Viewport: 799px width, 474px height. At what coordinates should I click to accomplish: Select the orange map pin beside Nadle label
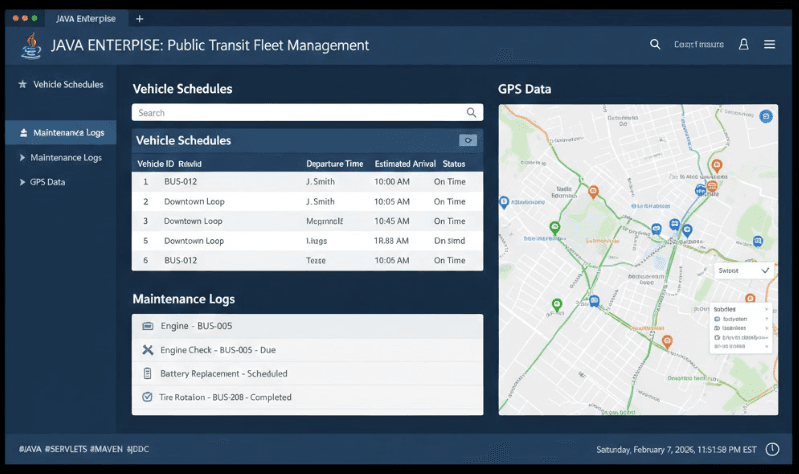click(593, 192)
